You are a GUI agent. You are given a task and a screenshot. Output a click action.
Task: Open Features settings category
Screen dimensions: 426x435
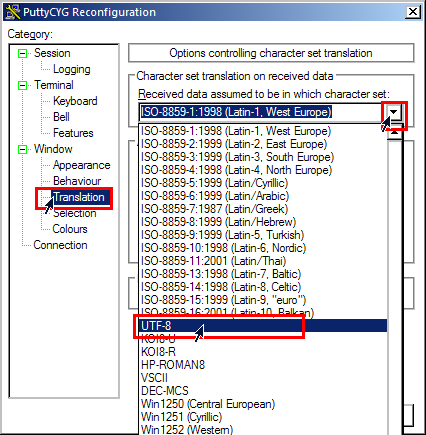[73, 133]
